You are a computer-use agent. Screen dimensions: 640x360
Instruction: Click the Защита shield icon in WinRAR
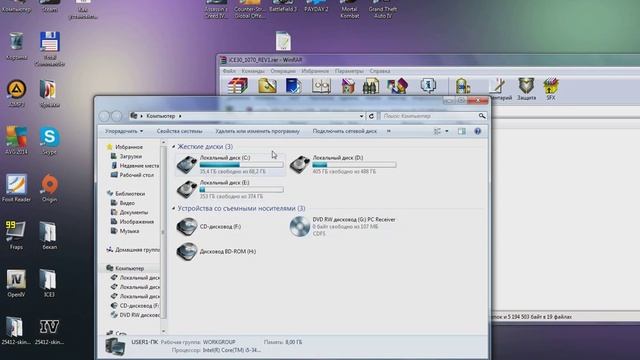click(x=526, y=86)
